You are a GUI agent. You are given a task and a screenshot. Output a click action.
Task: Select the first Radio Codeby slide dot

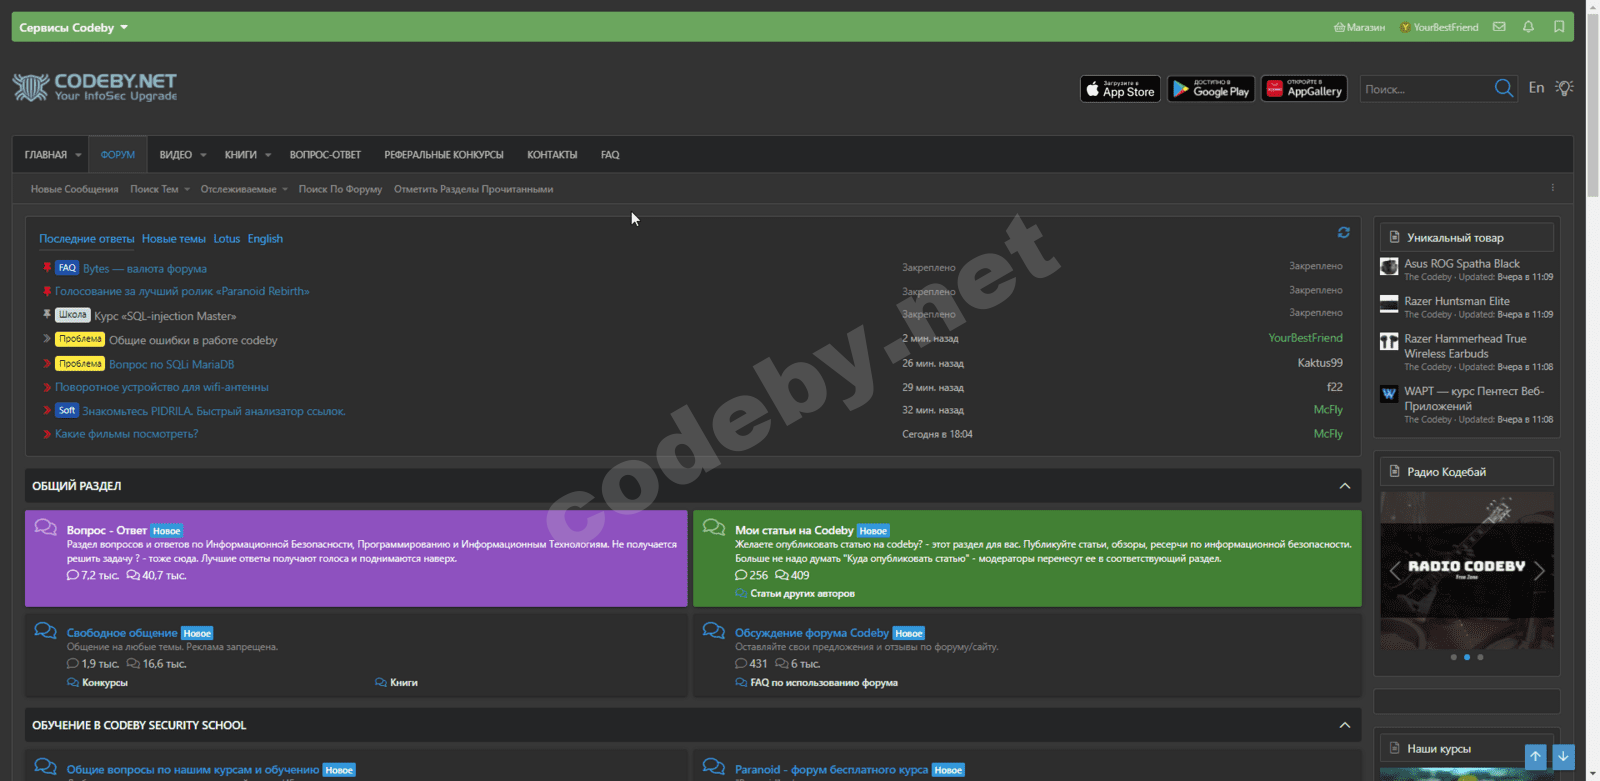(1453, 657)
